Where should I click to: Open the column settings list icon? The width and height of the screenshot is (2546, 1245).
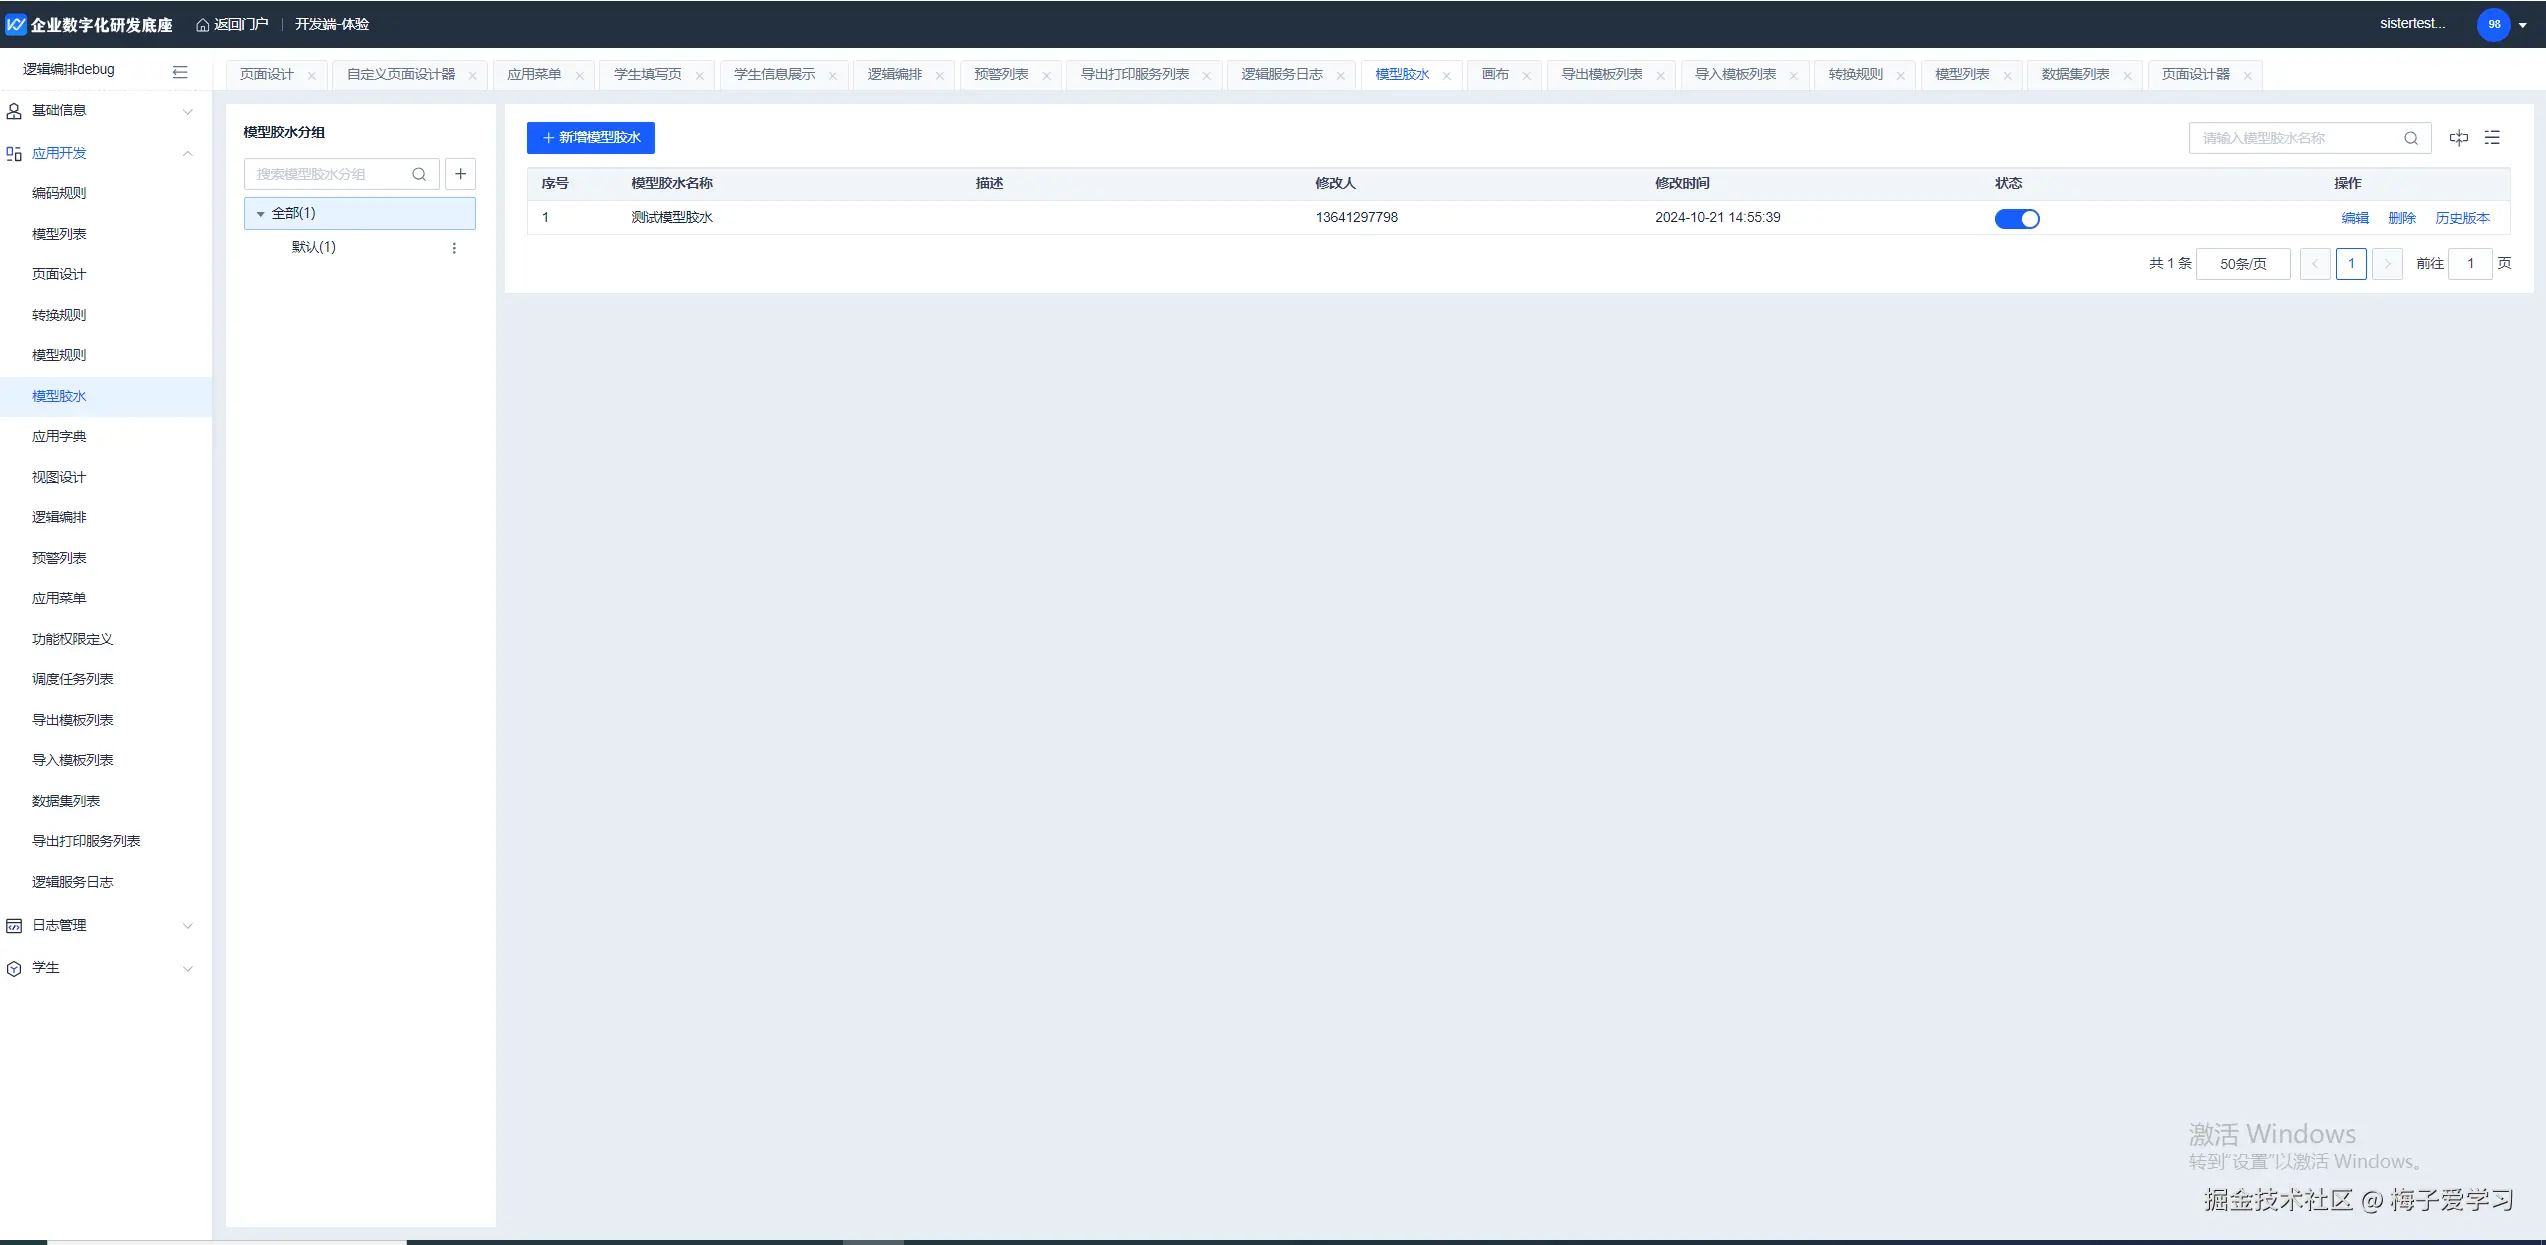[x=2492, y=138]
